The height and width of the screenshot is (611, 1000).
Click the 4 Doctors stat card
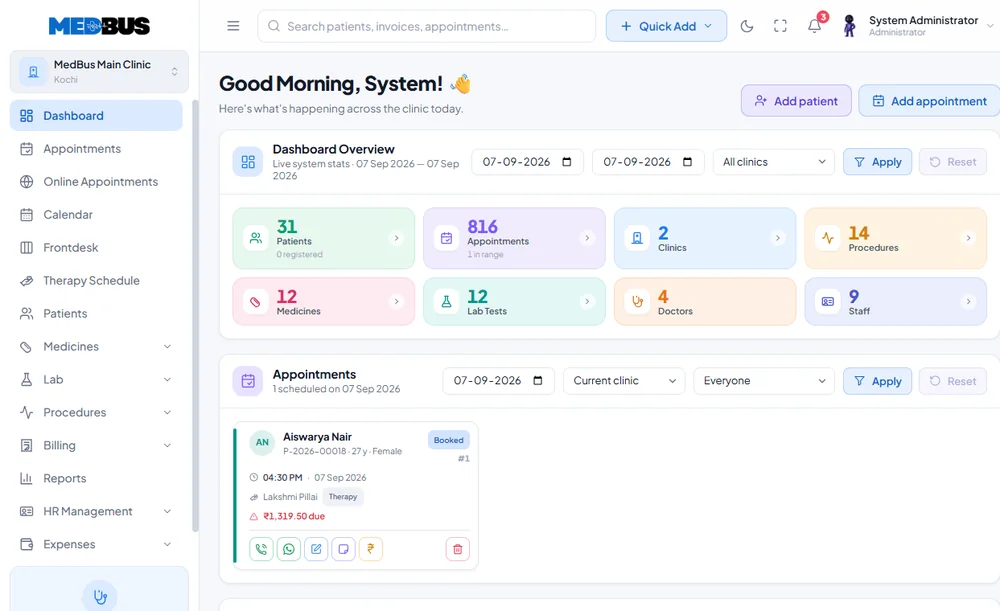[705, 302]
